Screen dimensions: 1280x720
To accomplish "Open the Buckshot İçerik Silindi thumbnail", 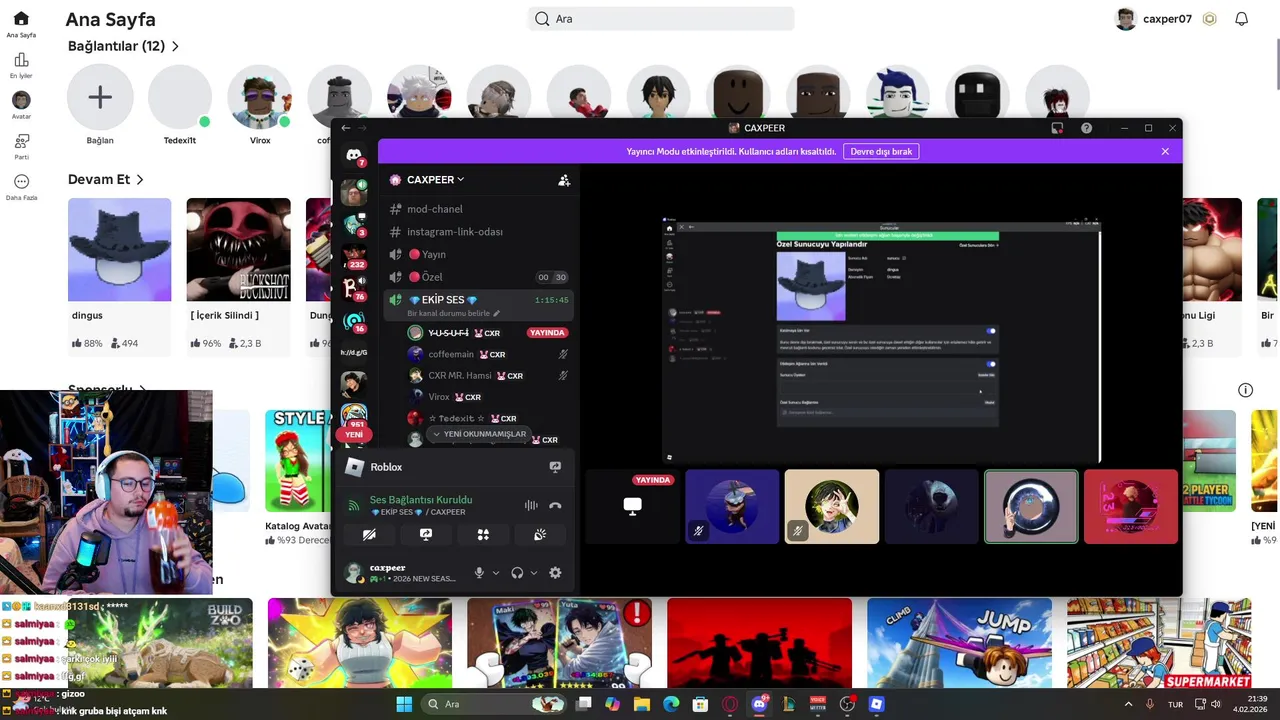I will coord(238,250).
